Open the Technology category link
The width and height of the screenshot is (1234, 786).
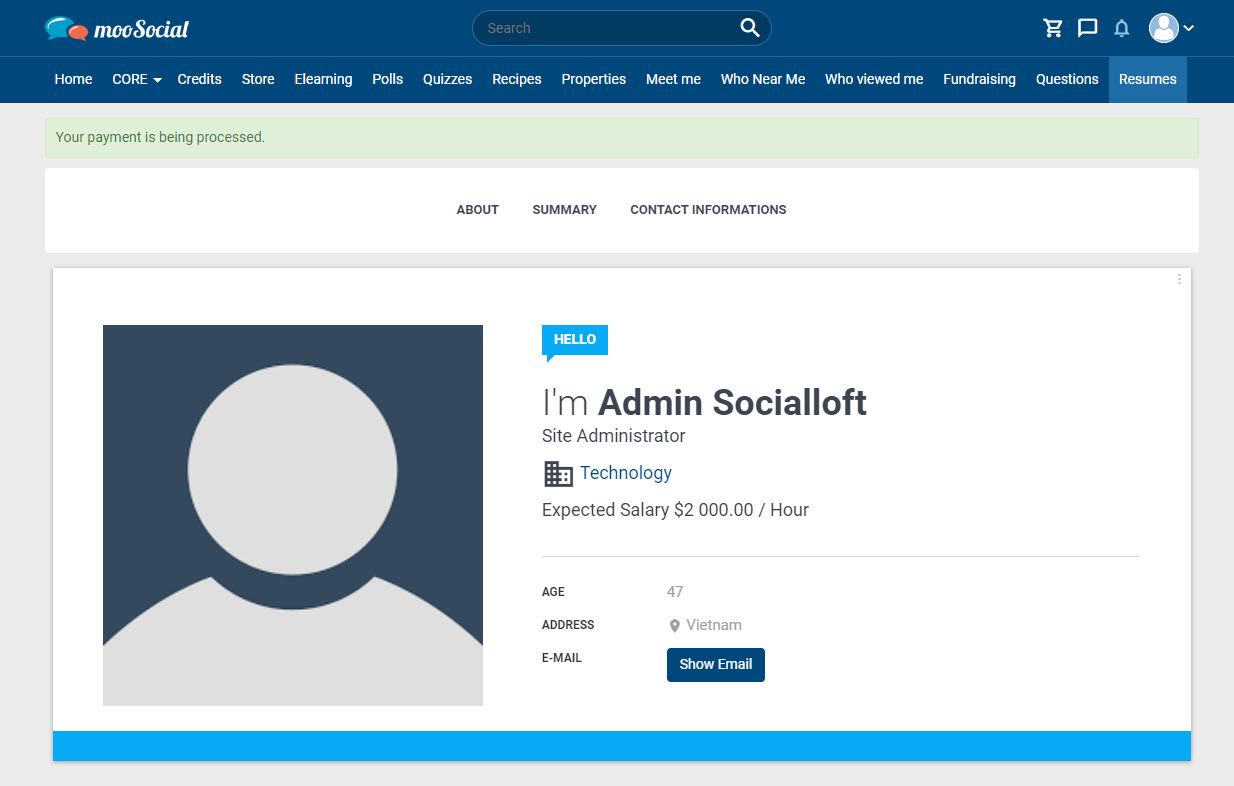click(626, 473)
